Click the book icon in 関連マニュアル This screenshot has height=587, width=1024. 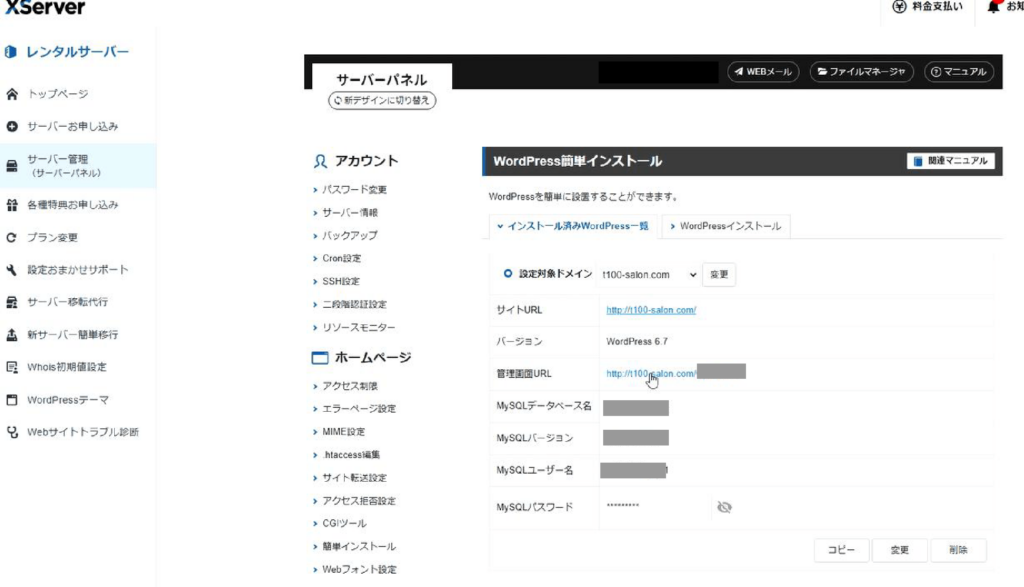pos(918,161)
